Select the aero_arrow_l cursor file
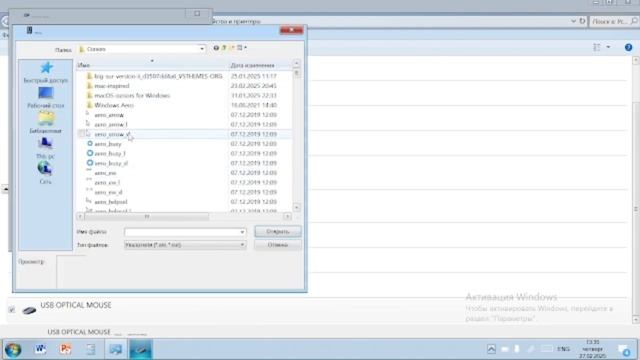 tap(111, 124)
